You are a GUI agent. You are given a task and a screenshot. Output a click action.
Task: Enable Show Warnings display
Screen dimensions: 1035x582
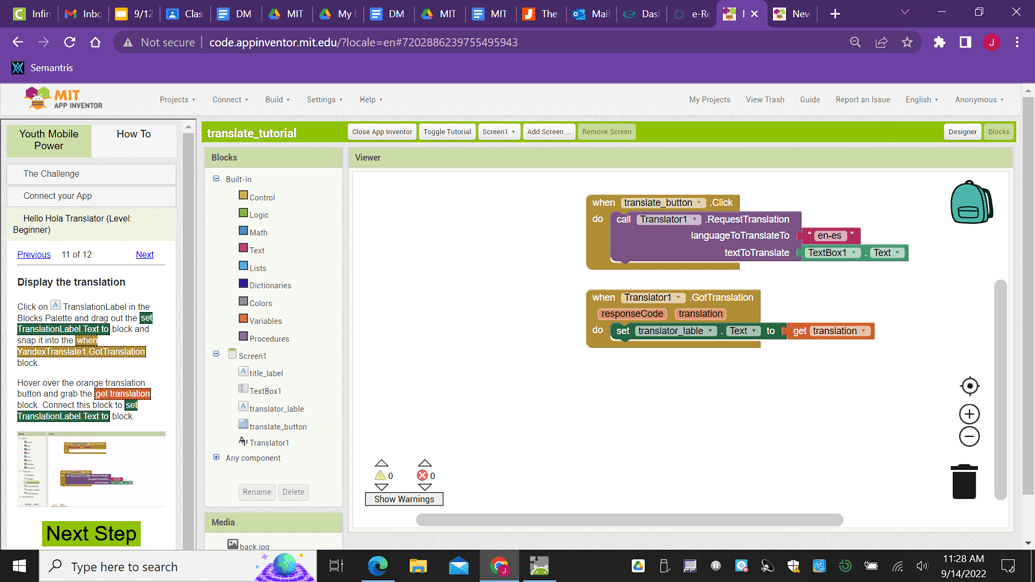[404, 498]
